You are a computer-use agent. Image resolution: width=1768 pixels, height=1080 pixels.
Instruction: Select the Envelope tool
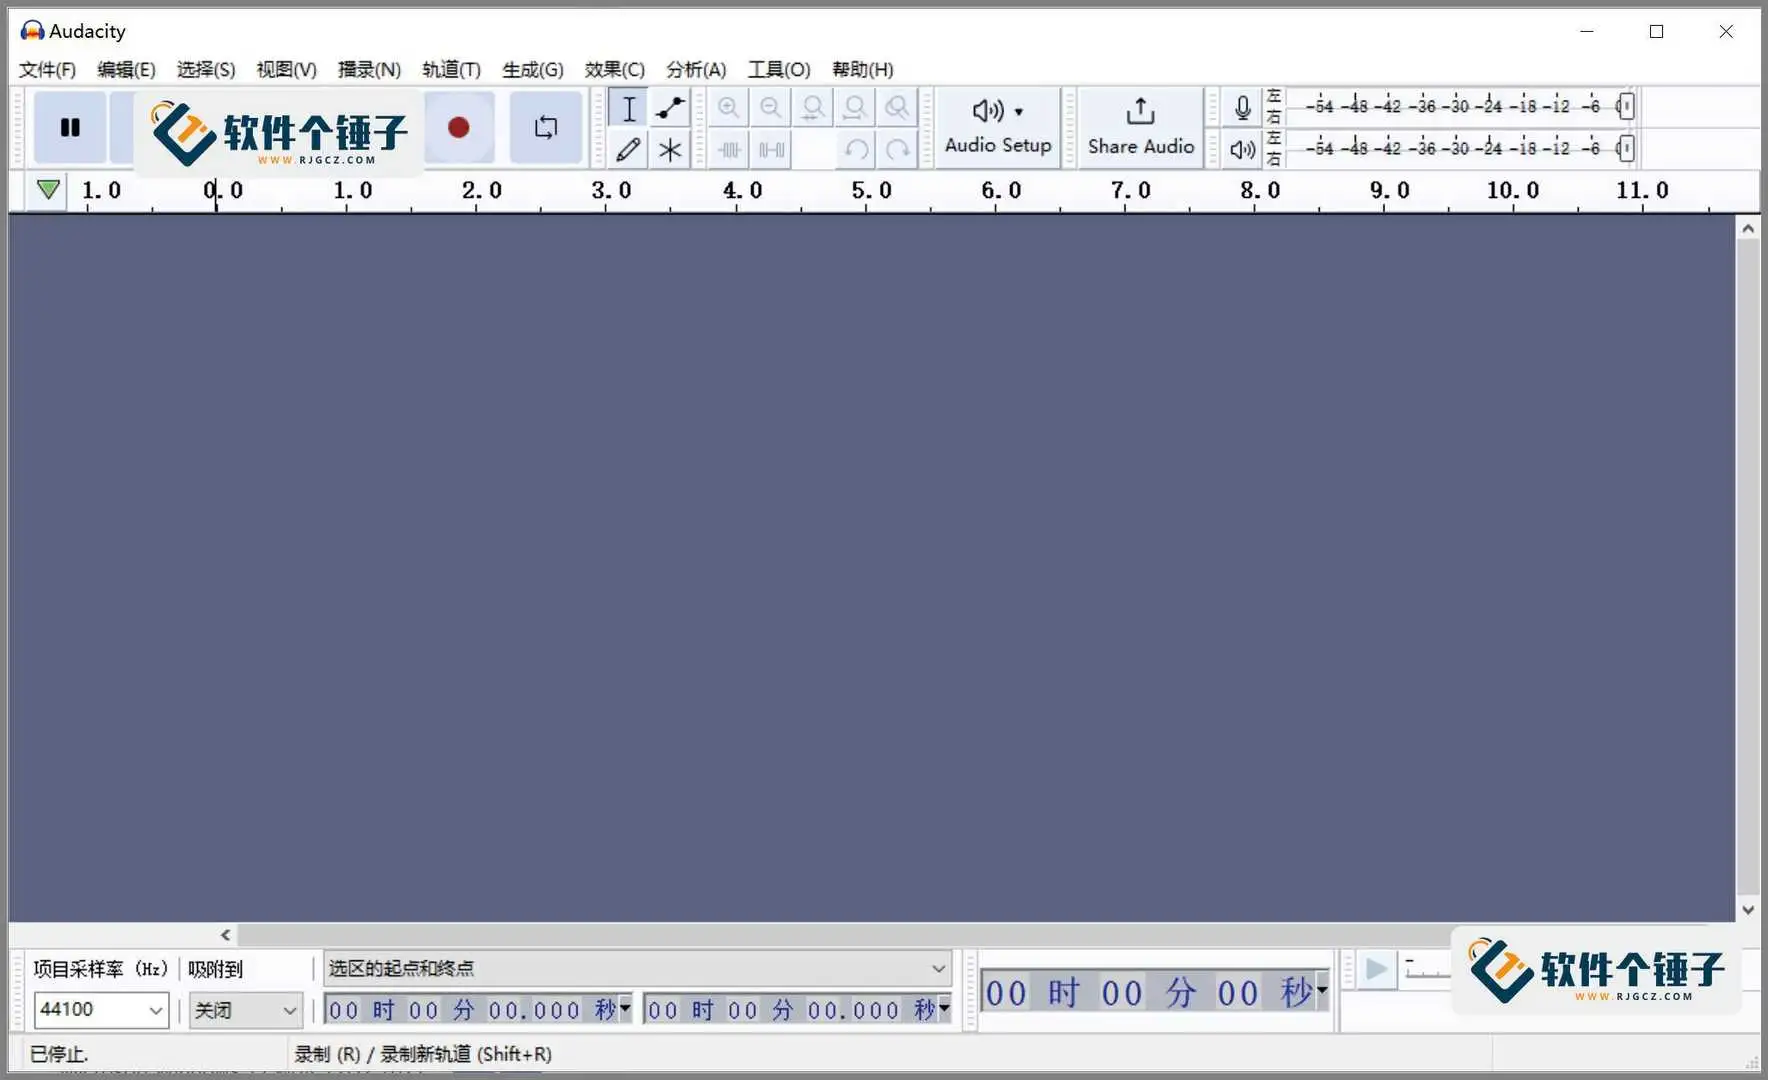point(670,108)
